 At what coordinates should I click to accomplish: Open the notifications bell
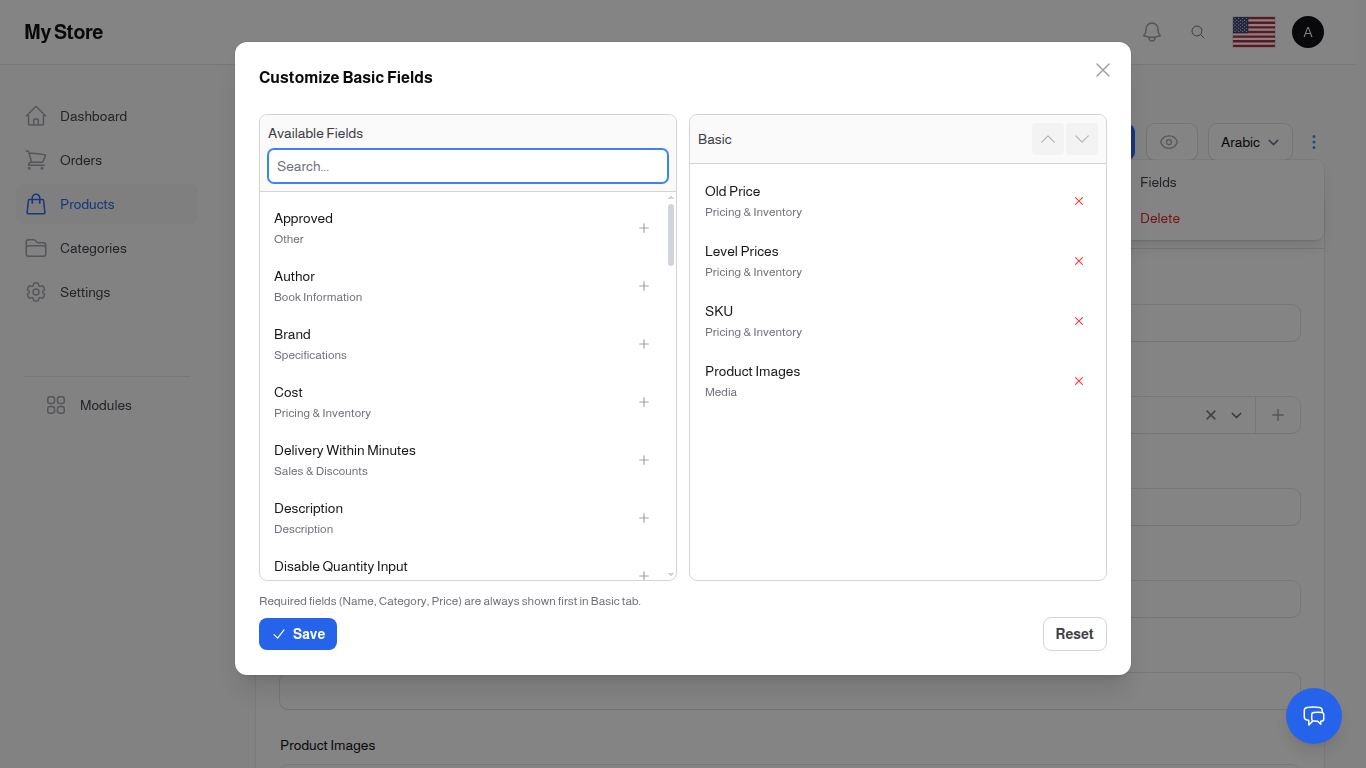click(1152, 31)
